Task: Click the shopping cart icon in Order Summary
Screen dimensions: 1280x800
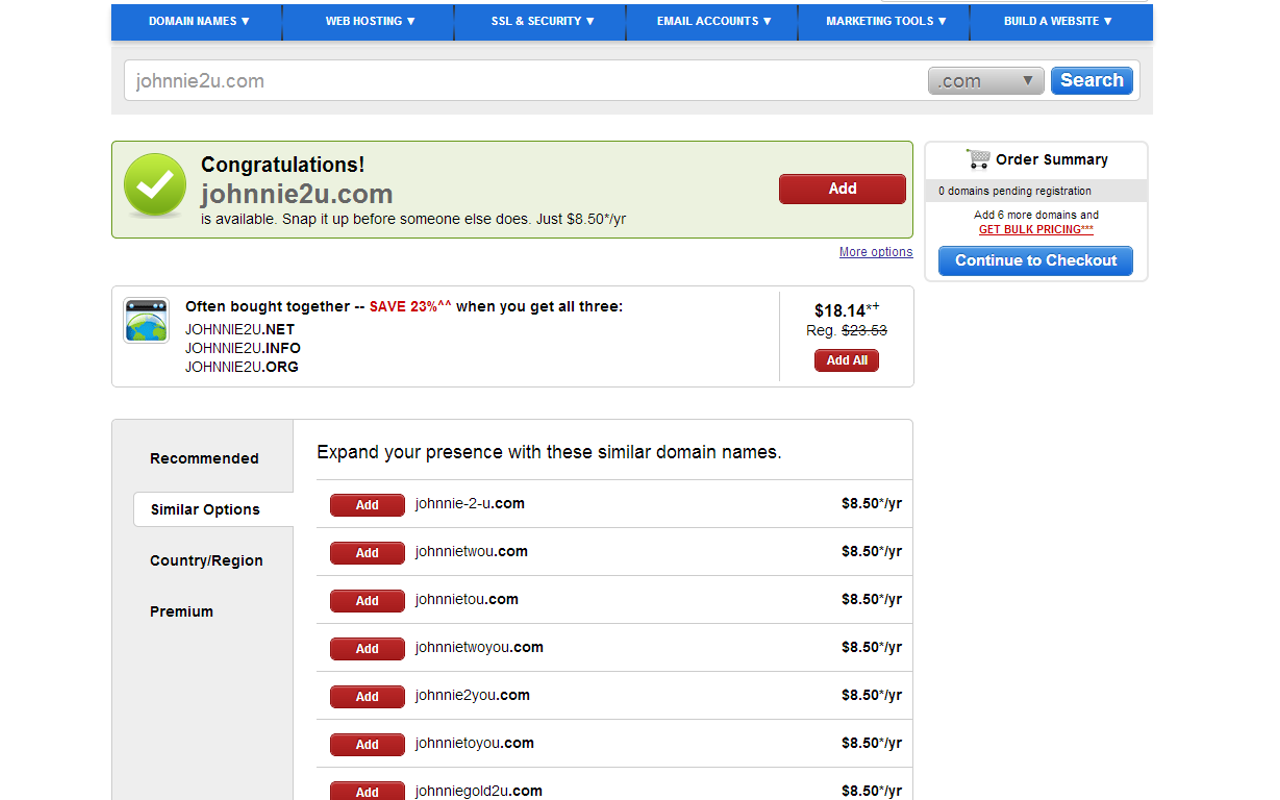Action: pyautogui.click(x=976, y=159)
